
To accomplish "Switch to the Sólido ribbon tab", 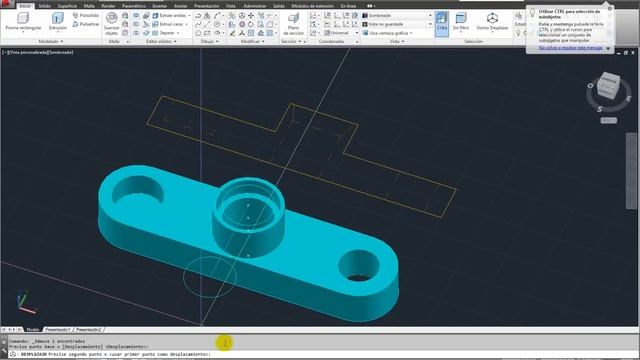I will [44, 6].
